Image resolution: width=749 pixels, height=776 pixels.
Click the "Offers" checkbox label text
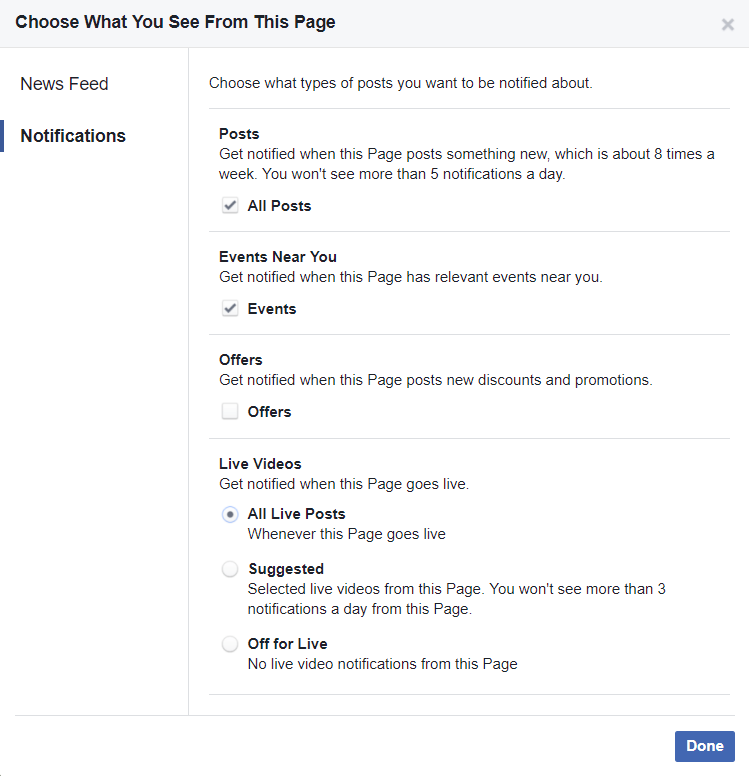269,412
